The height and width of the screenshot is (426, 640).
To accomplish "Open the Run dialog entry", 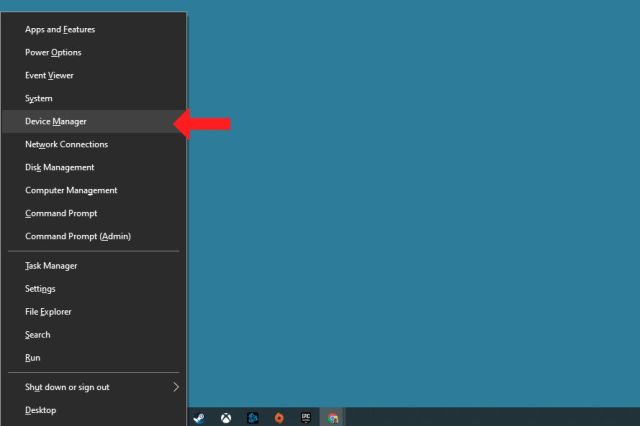I will click(94, 357).
